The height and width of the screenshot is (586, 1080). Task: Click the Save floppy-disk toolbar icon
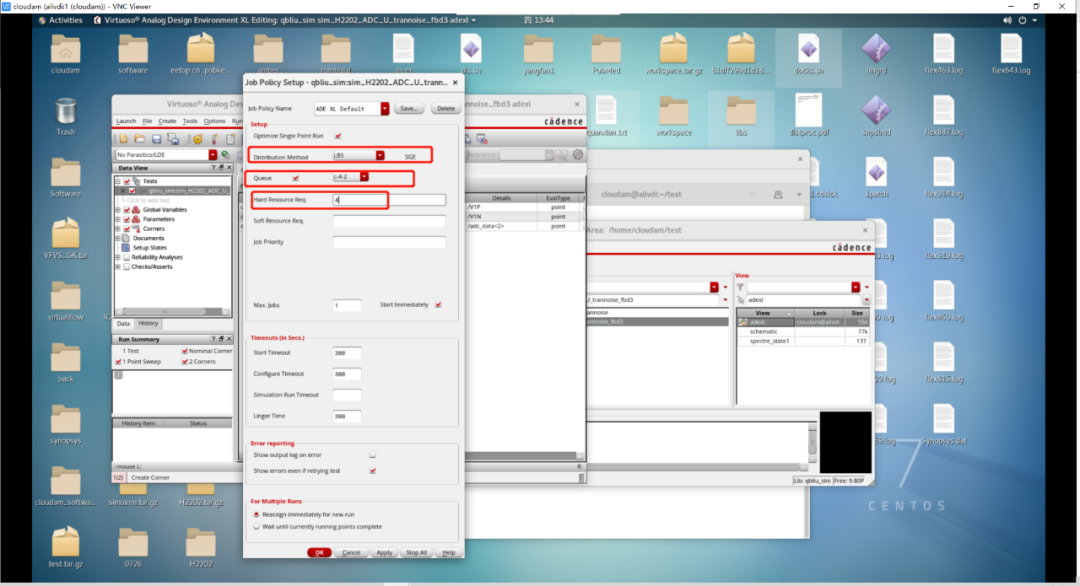tap(156, 139)
